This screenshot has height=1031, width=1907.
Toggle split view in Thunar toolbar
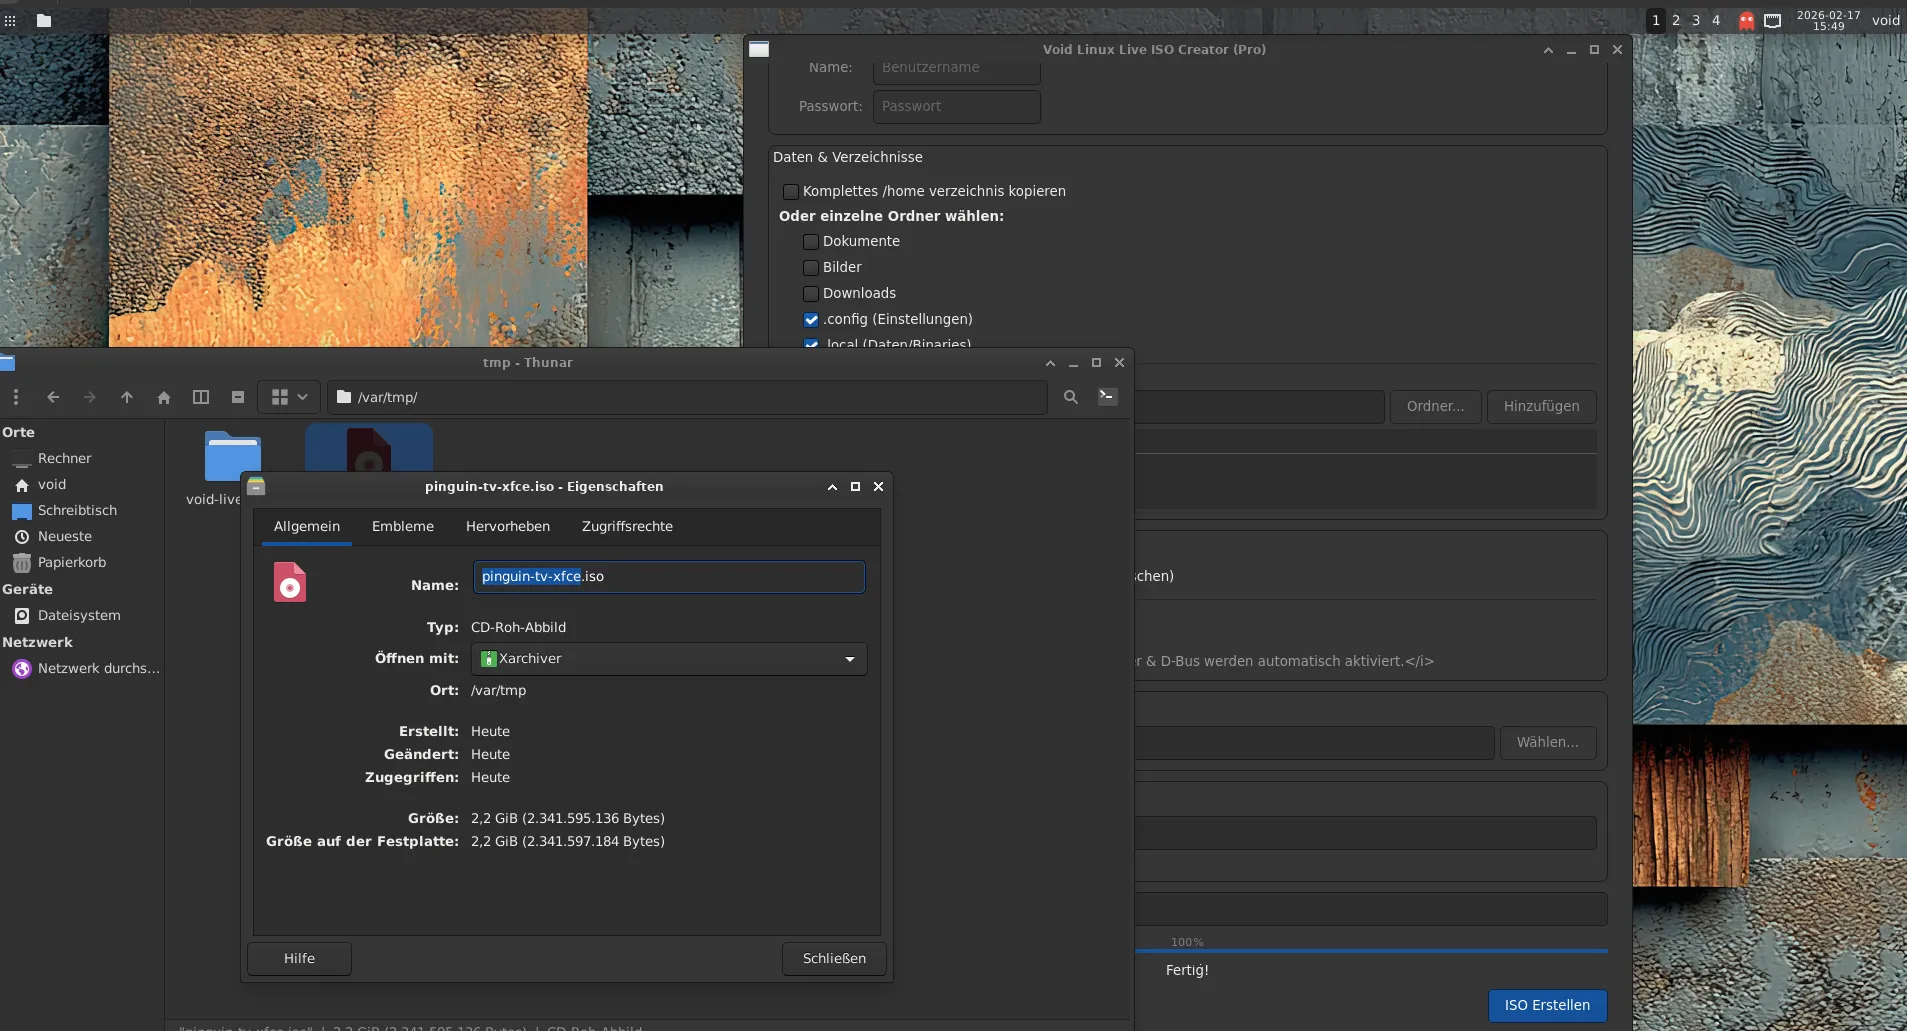[x=201, y=397]
